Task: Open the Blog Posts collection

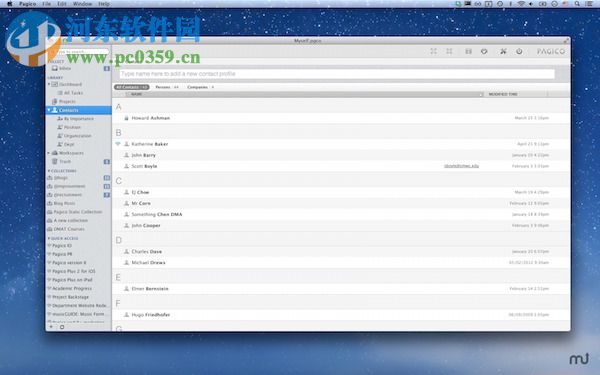Action: [64, 203]
